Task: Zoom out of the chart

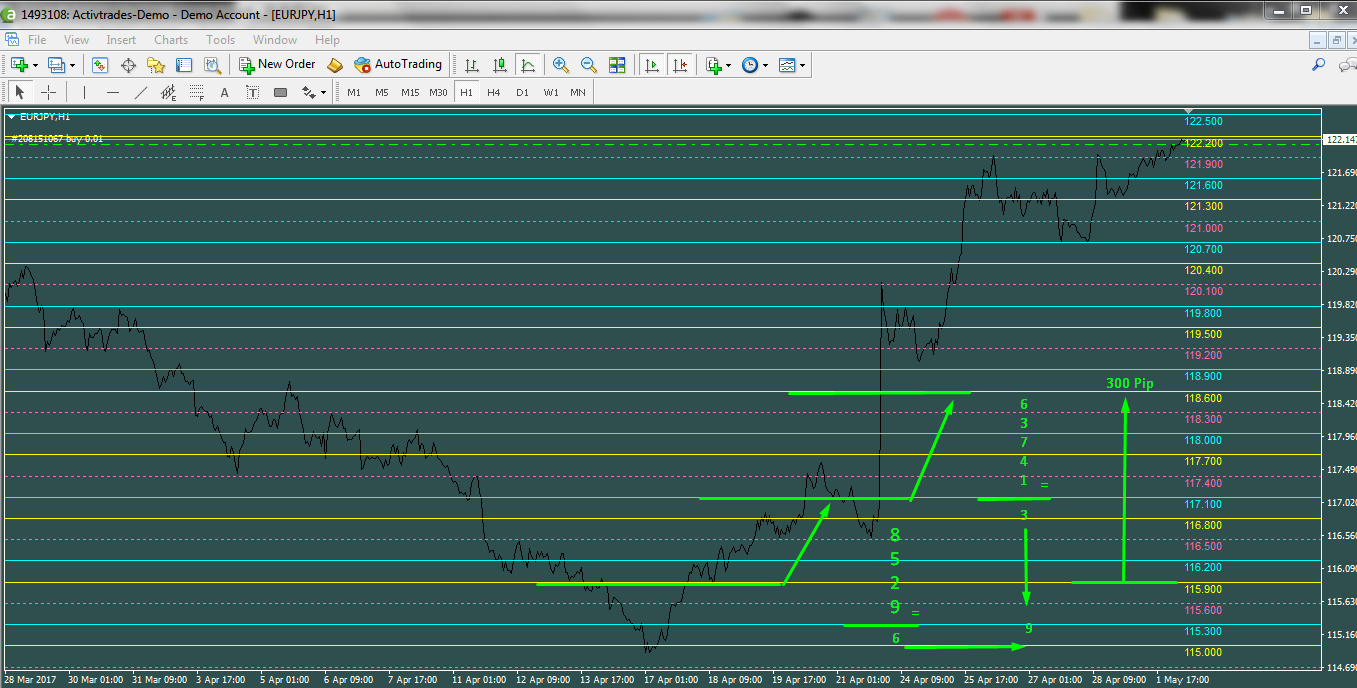Action: pyautogui.click(x=589, y=65)
